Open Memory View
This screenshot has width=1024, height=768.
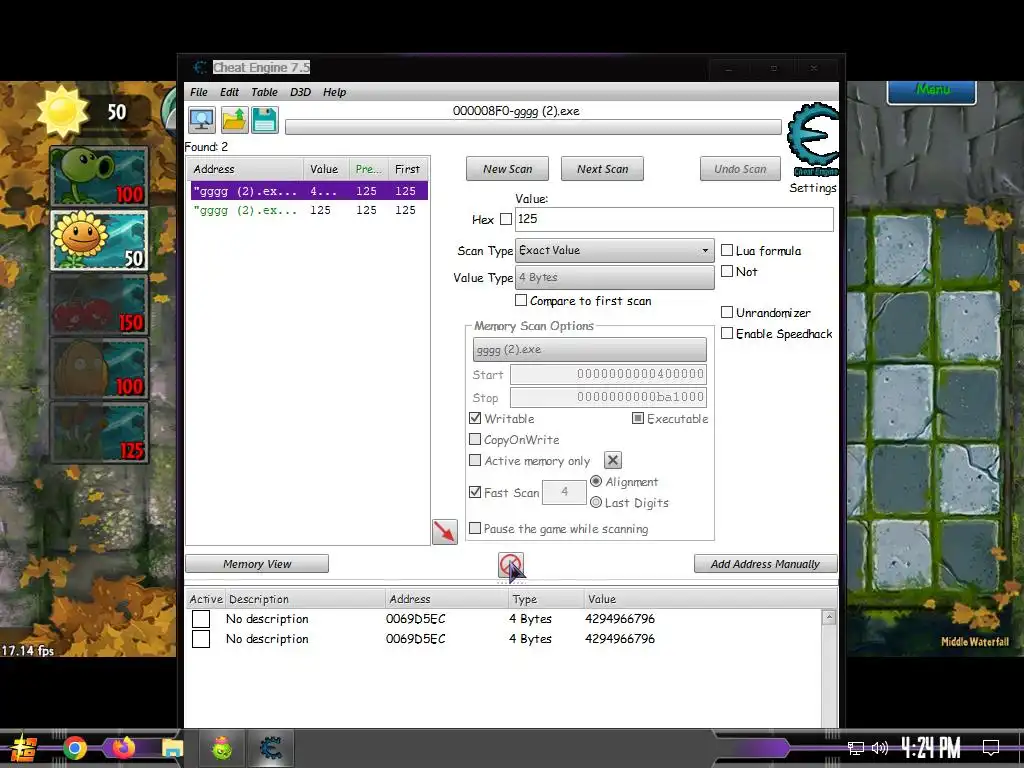click(257, 564)
